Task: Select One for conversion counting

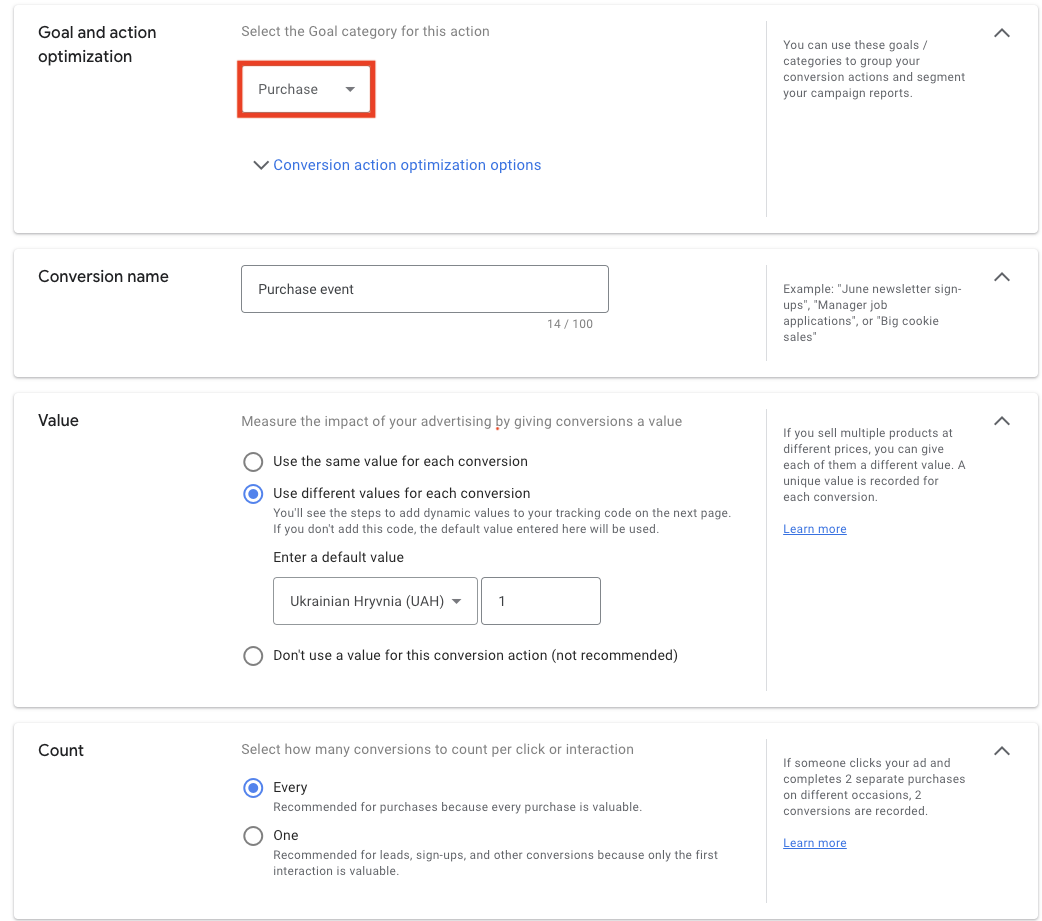Action: coord(253,835)
